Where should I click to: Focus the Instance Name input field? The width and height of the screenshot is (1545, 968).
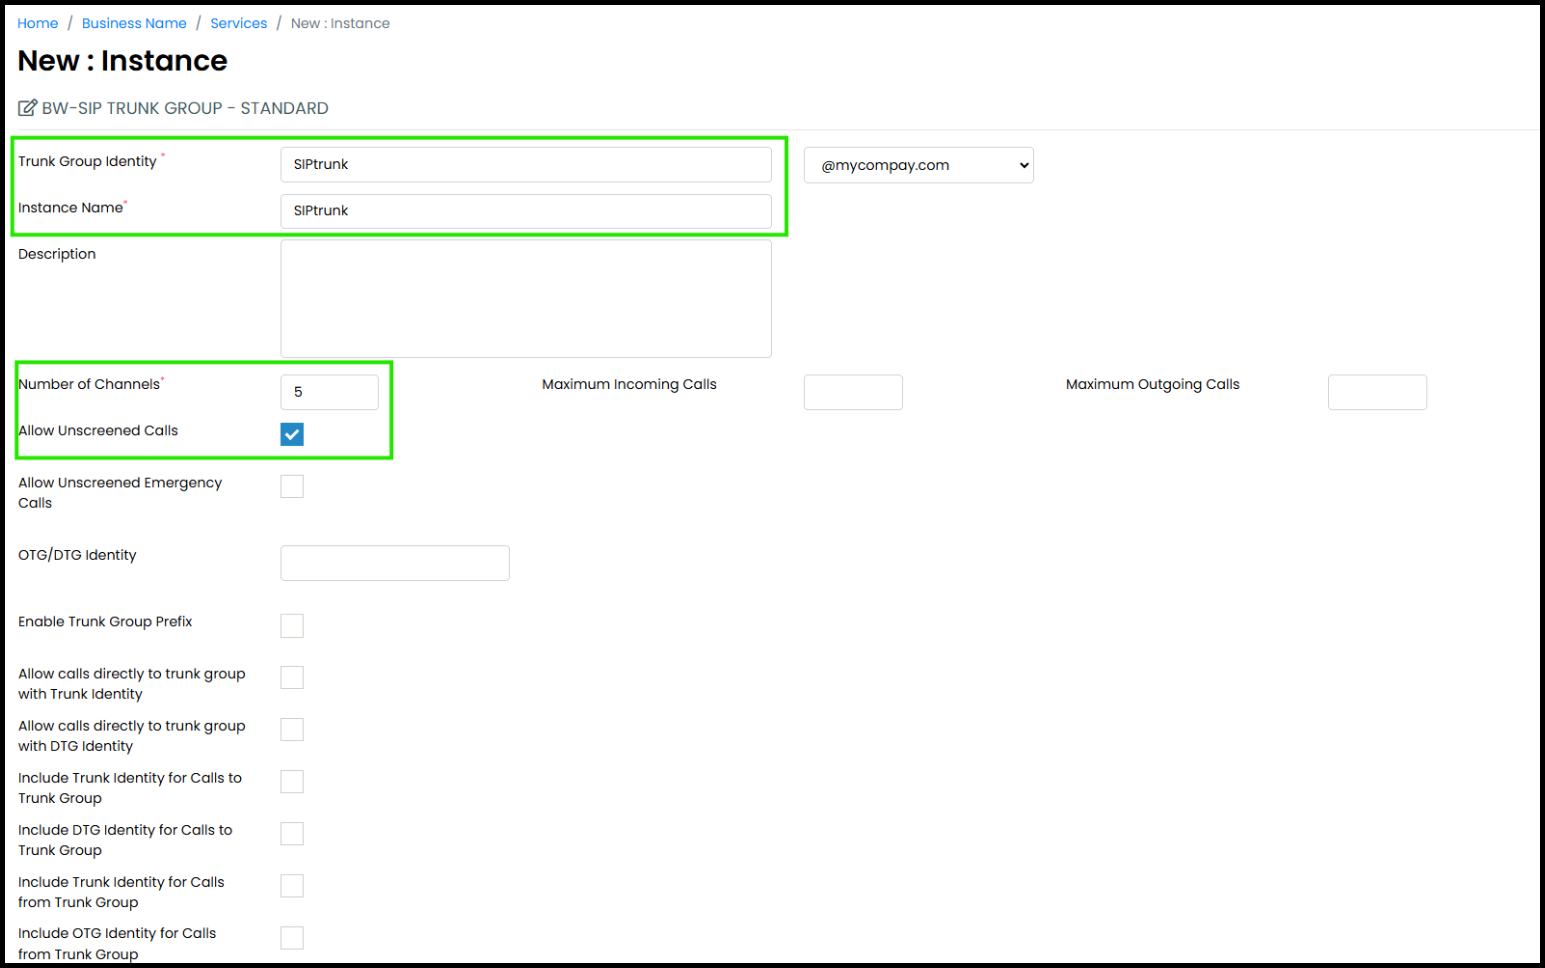tap(526, 211)
